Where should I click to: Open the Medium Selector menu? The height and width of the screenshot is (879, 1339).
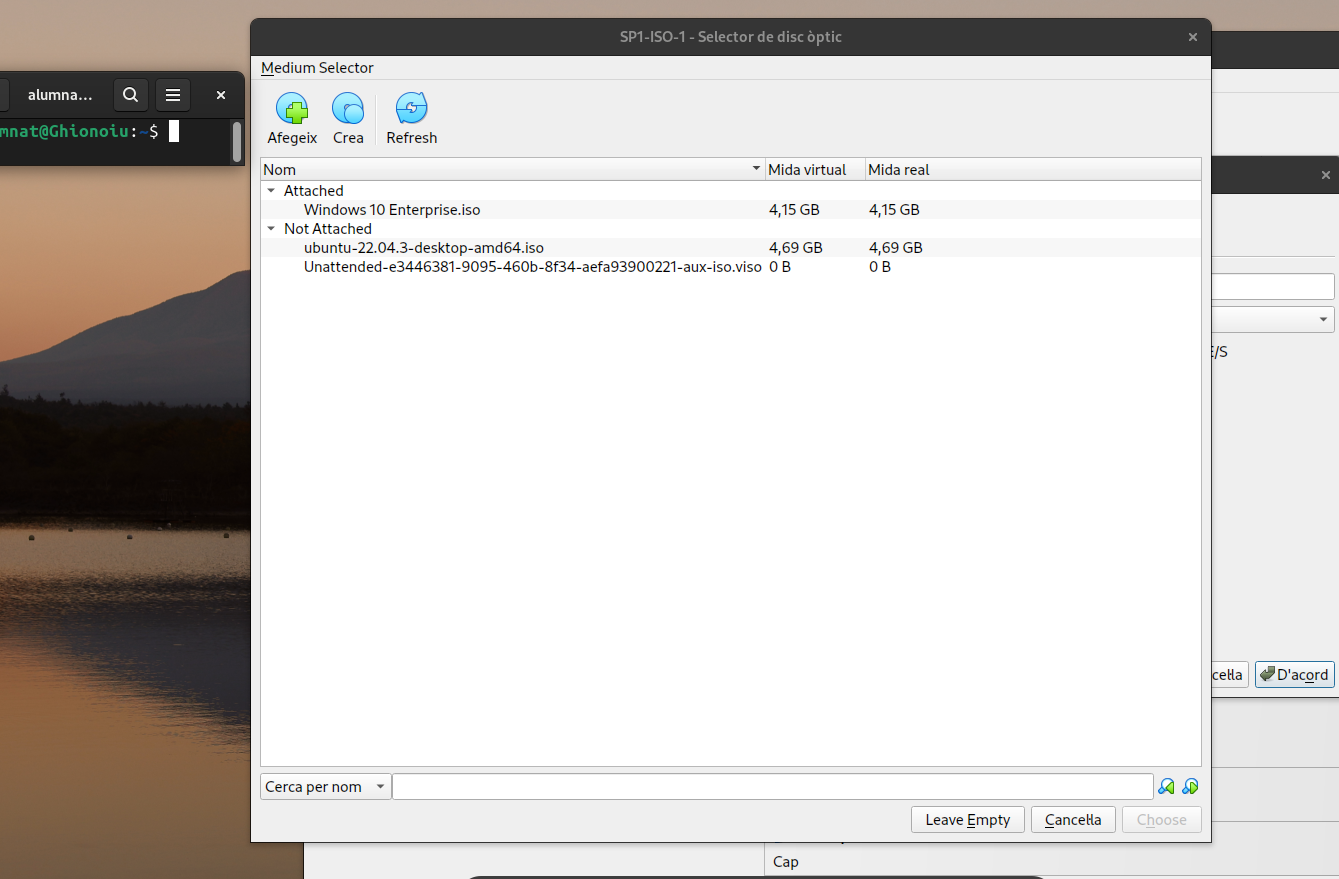tap(317, 68)
